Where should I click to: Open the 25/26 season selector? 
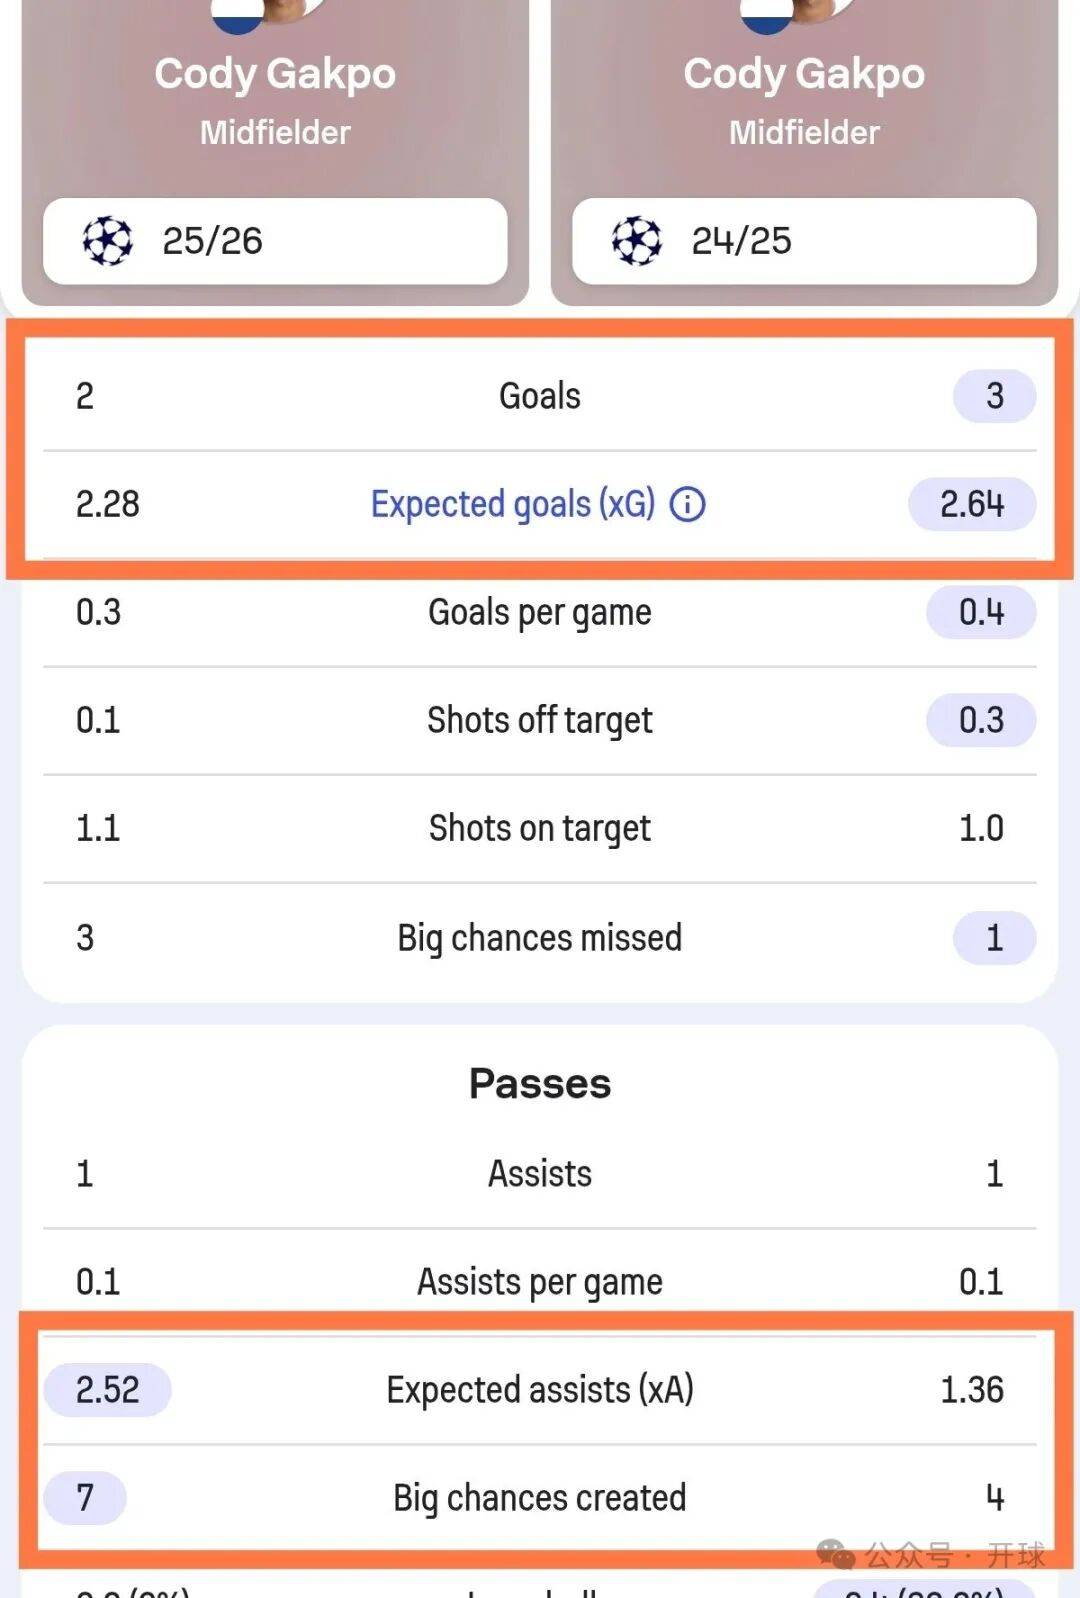coord(275,241)
